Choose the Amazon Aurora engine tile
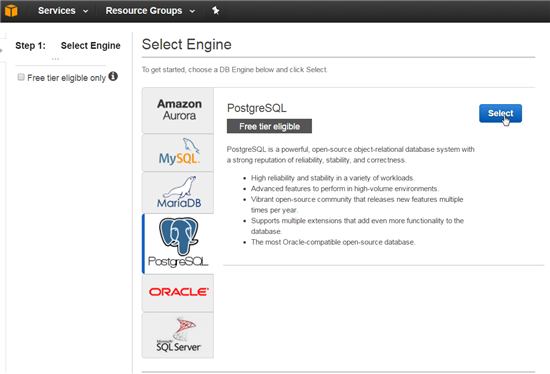The image size is (550, 374). point(178,110)
